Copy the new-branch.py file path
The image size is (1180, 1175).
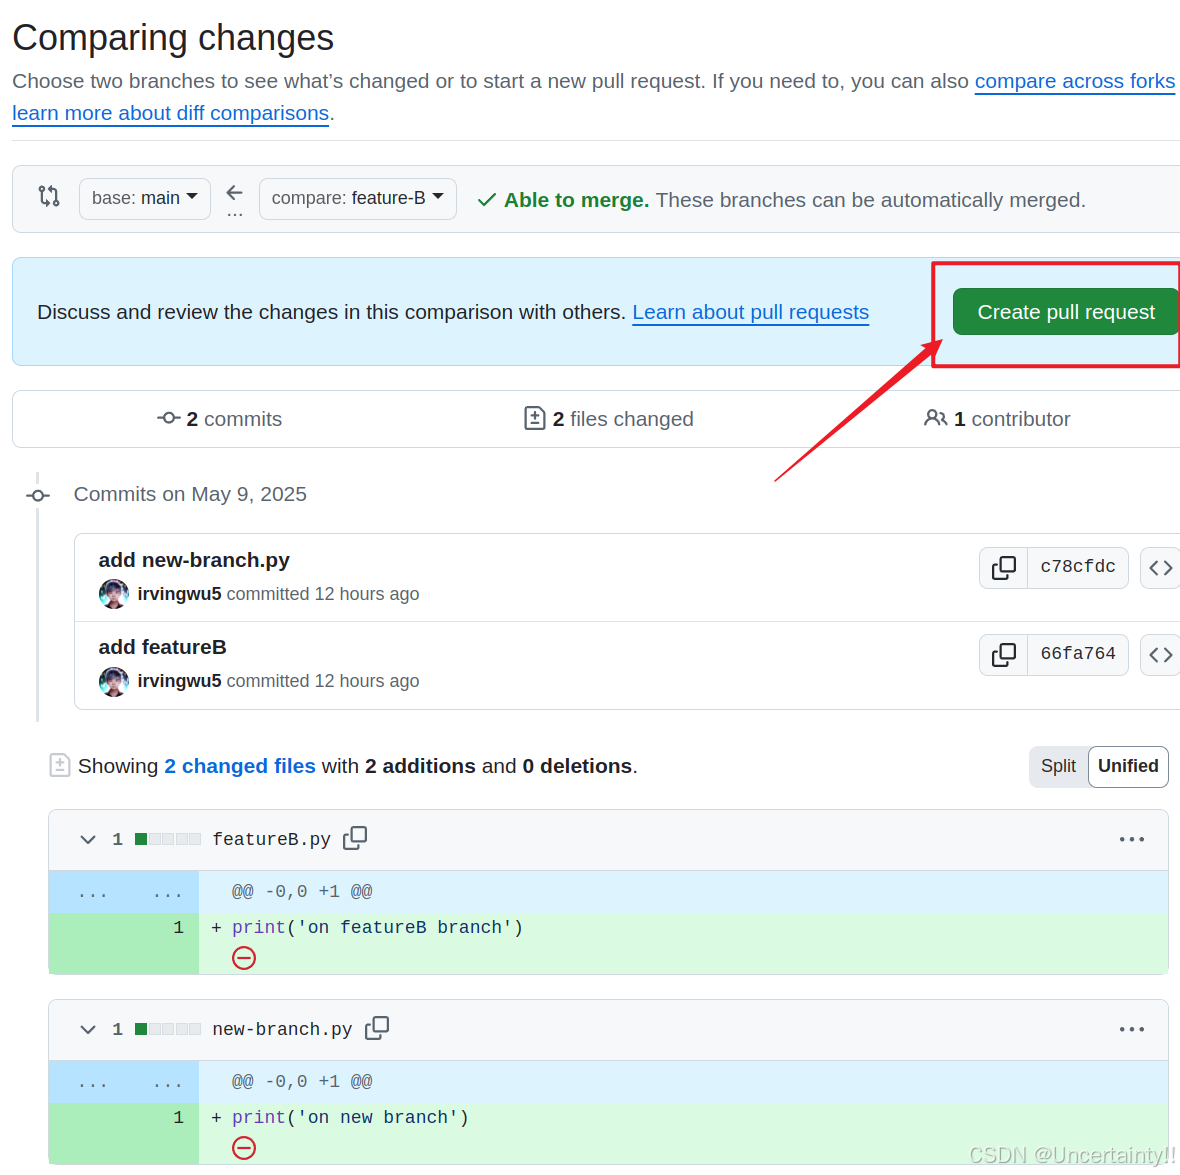377,1028
